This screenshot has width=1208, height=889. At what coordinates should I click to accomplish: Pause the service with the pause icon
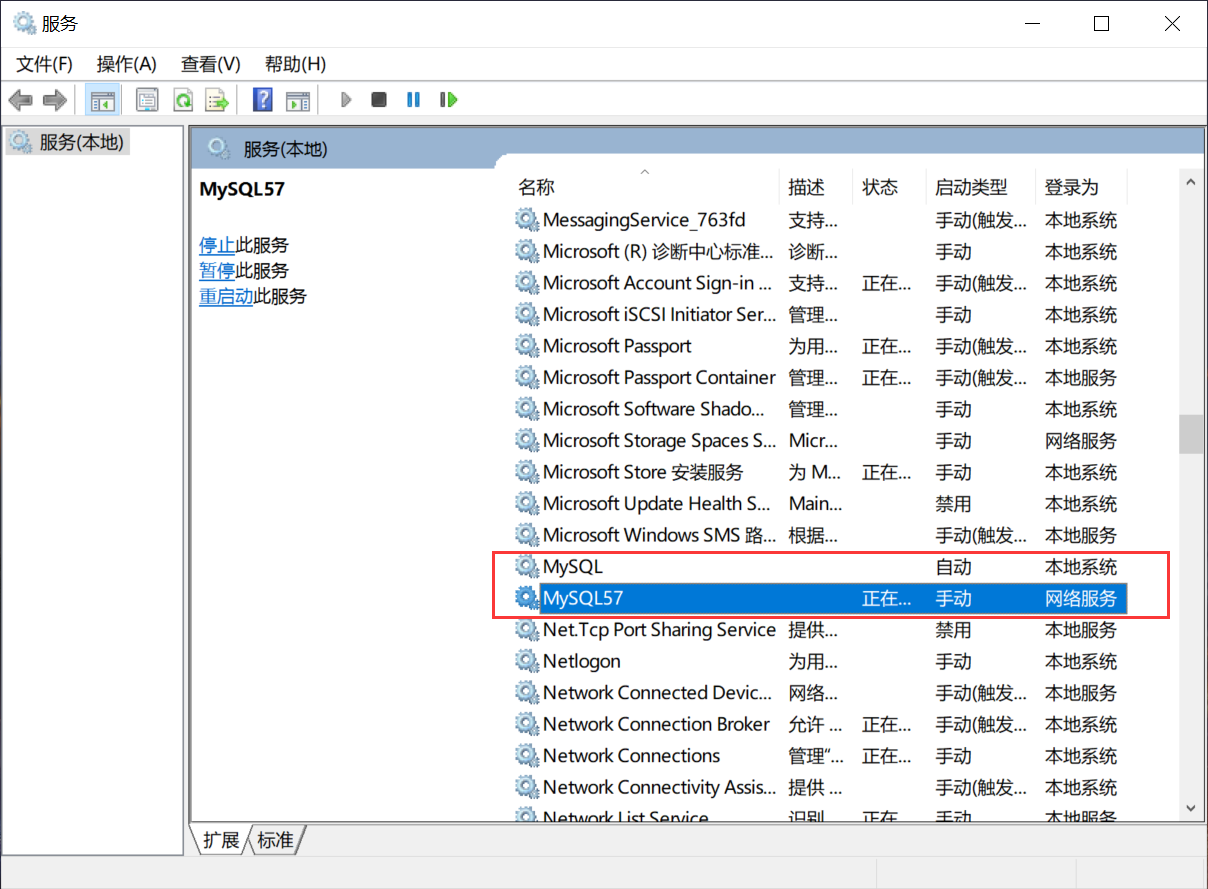pos(414,99)
